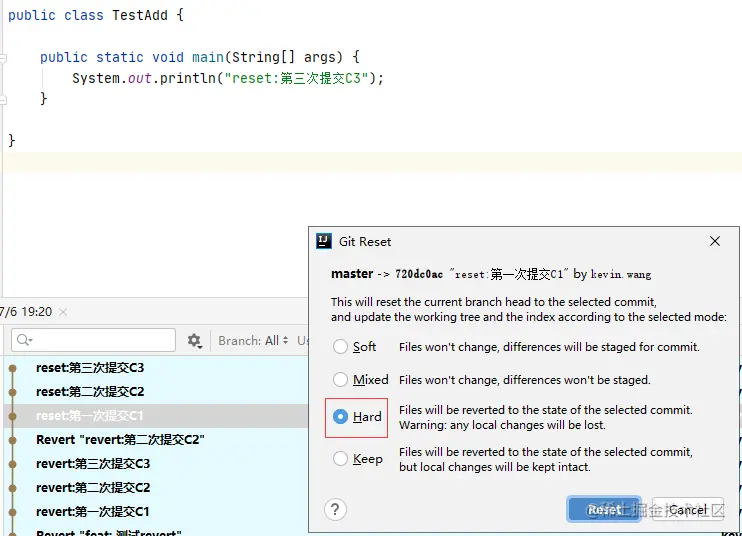Select commit revert:第一次提交C1
This screenshot has height=536, width=742.
156,512
